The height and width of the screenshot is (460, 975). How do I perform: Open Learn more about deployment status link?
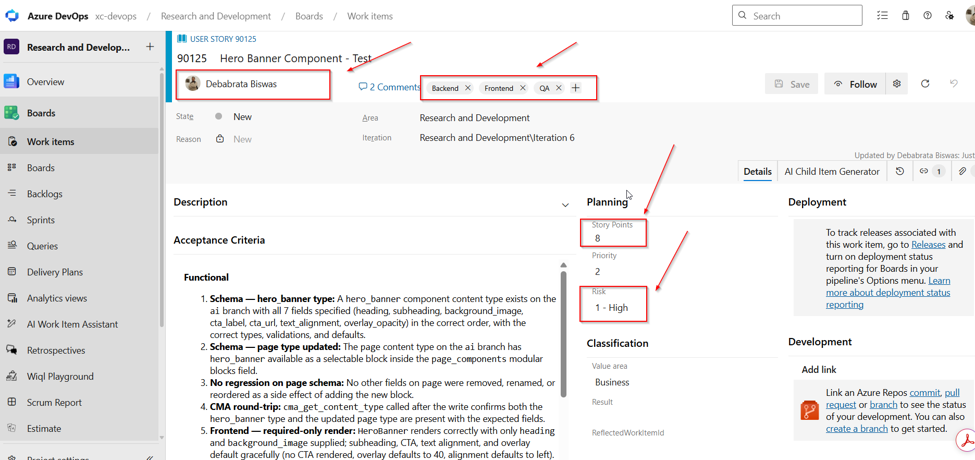point(888,293)
